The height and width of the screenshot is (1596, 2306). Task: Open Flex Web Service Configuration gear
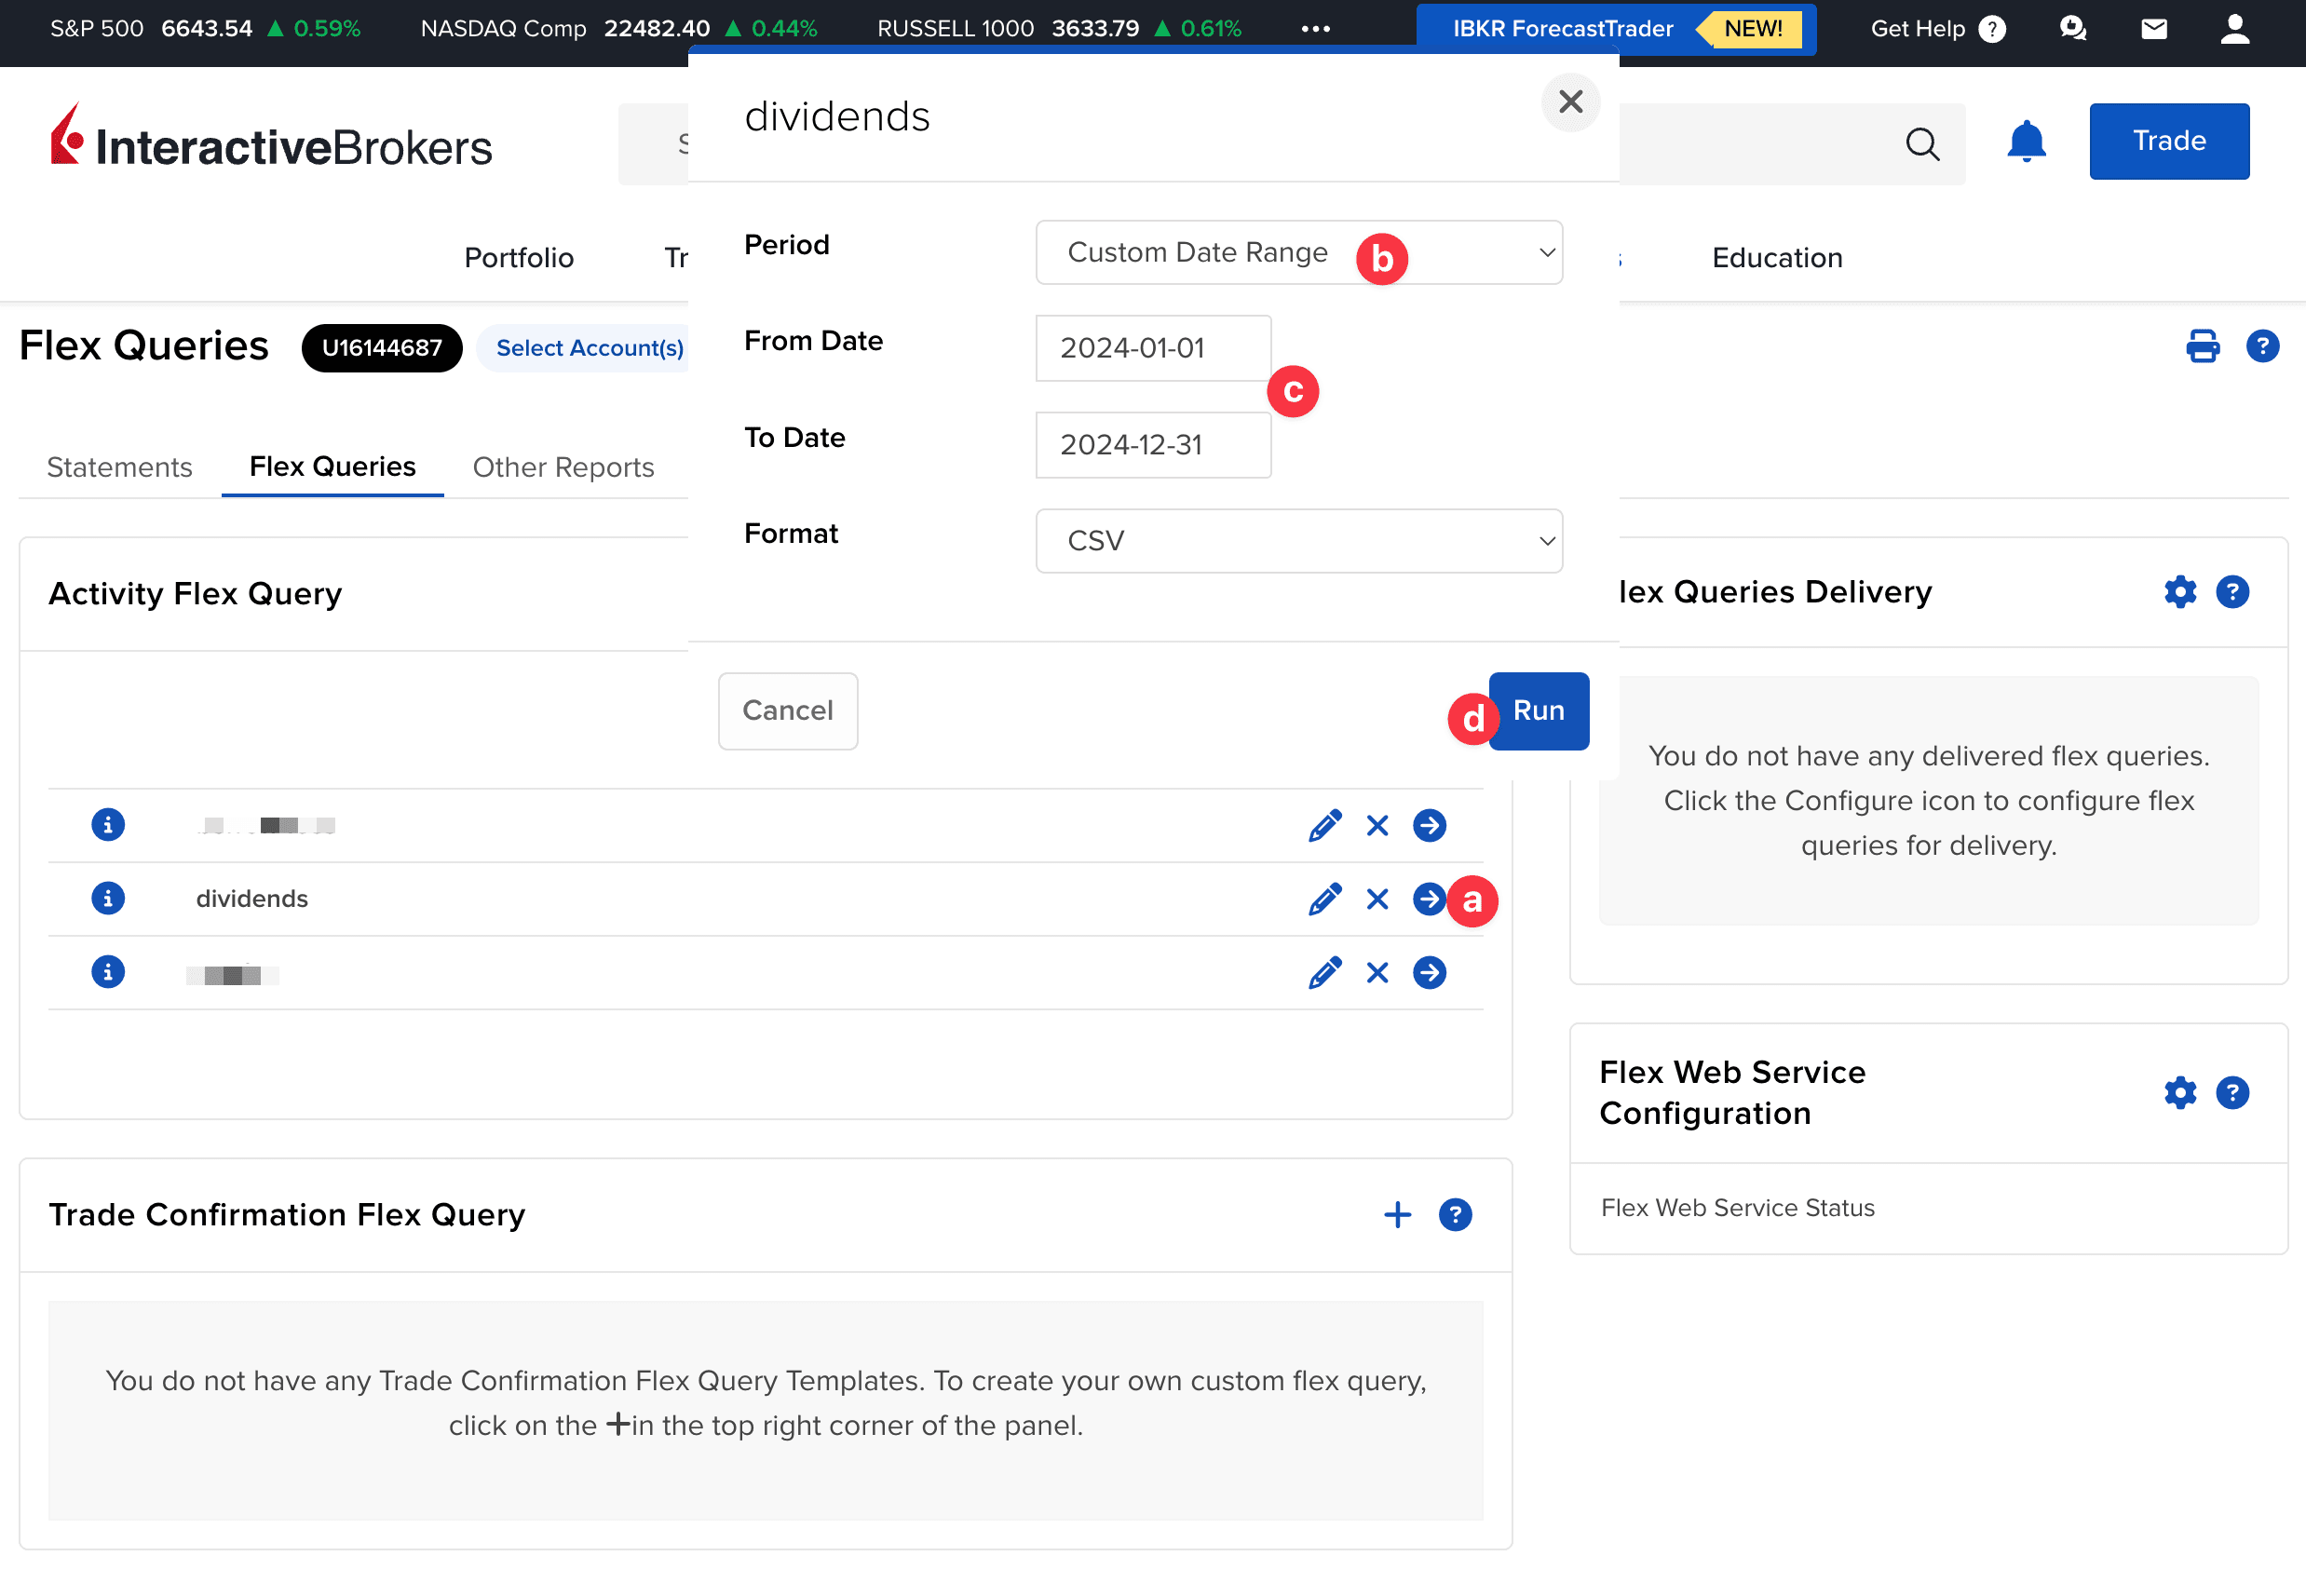click(x=2180, y=1092)
